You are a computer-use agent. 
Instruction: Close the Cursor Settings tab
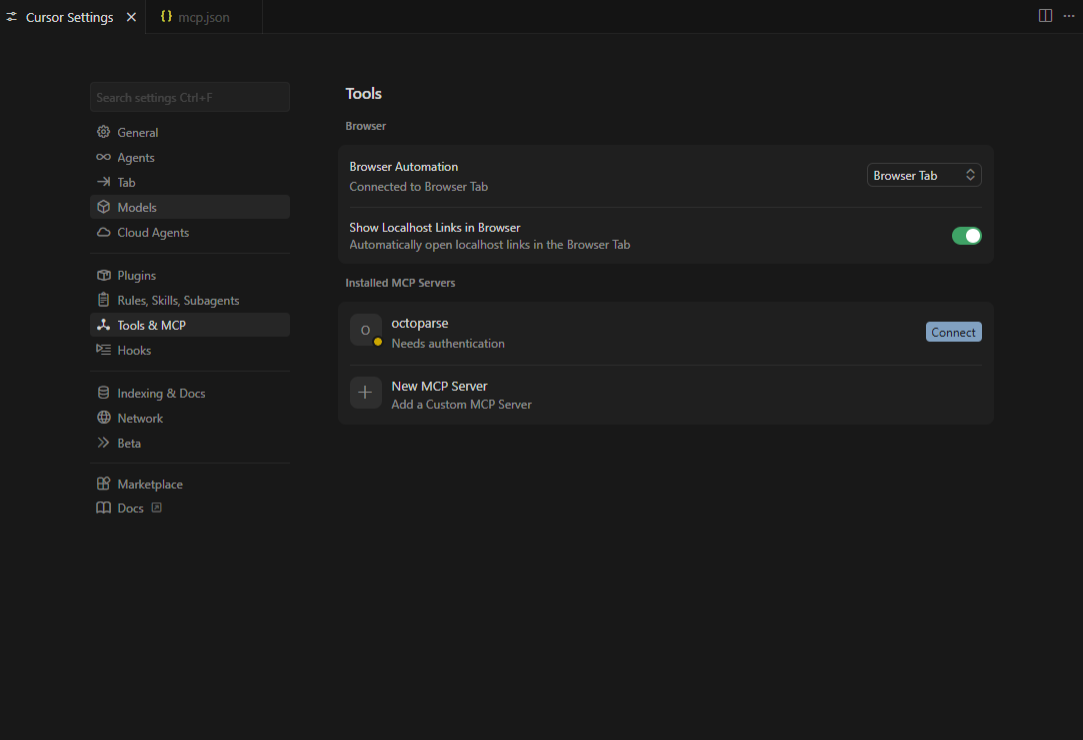point(131,17)
